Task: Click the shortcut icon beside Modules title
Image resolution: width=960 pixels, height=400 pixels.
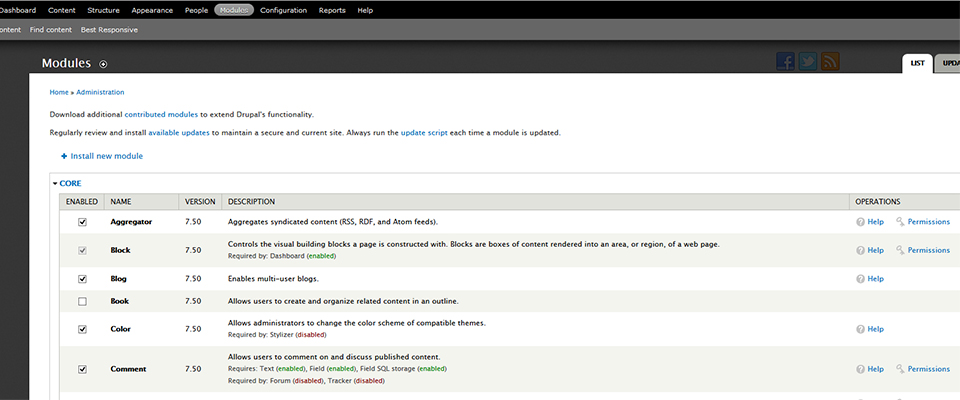Action: pos(103,64)
